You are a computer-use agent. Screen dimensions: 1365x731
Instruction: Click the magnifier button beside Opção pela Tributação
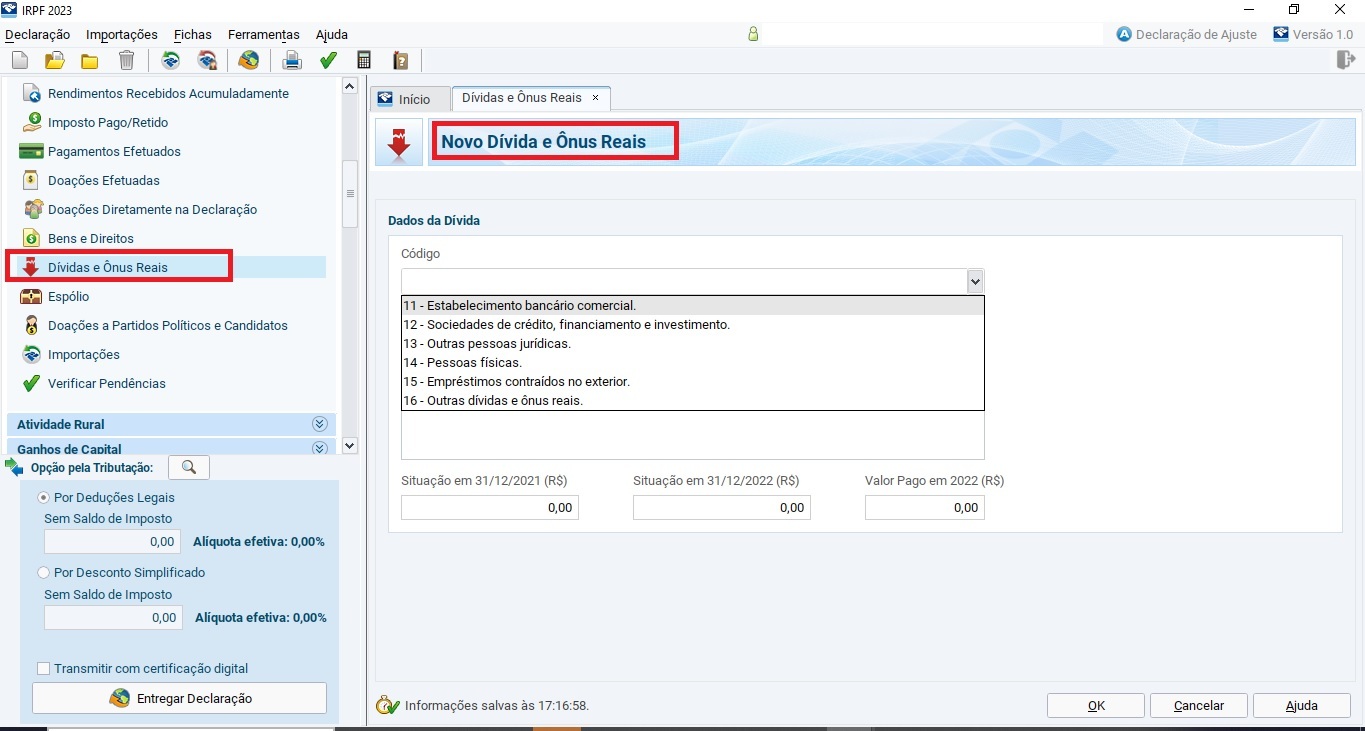coord(189,467)
